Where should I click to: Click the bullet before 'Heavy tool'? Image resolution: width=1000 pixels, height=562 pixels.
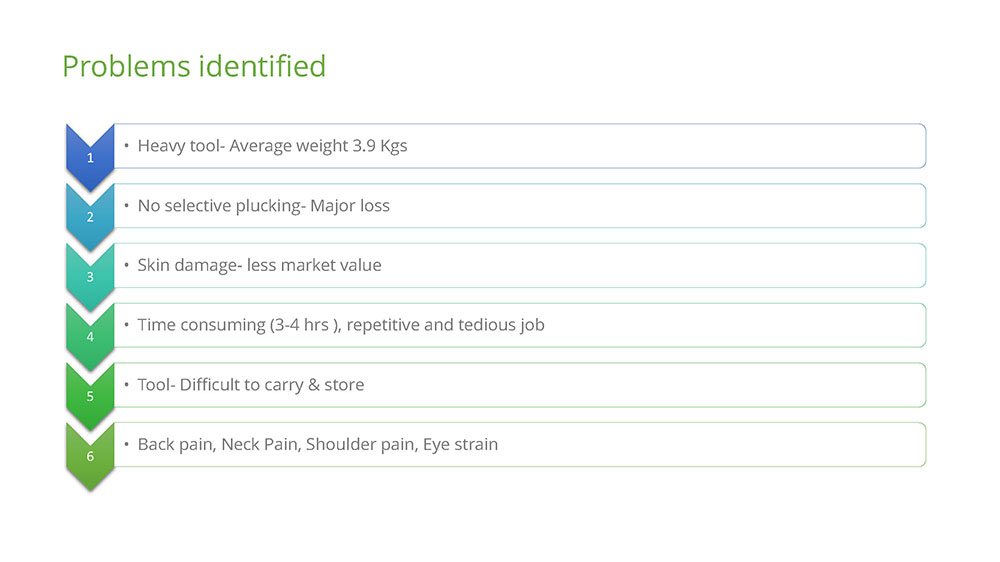[126, 145]
